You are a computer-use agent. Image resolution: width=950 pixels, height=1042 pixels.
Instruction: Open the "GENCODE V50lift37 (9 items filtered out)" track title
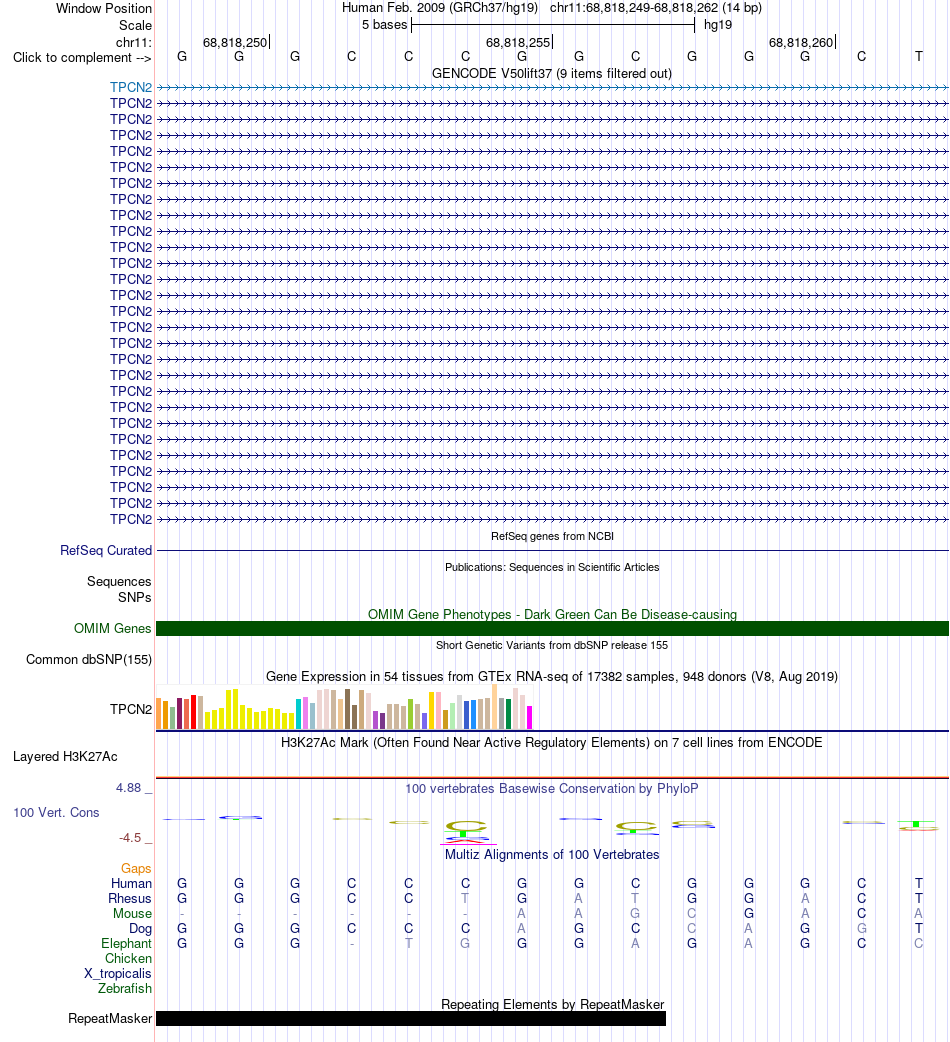click(551, 73)
